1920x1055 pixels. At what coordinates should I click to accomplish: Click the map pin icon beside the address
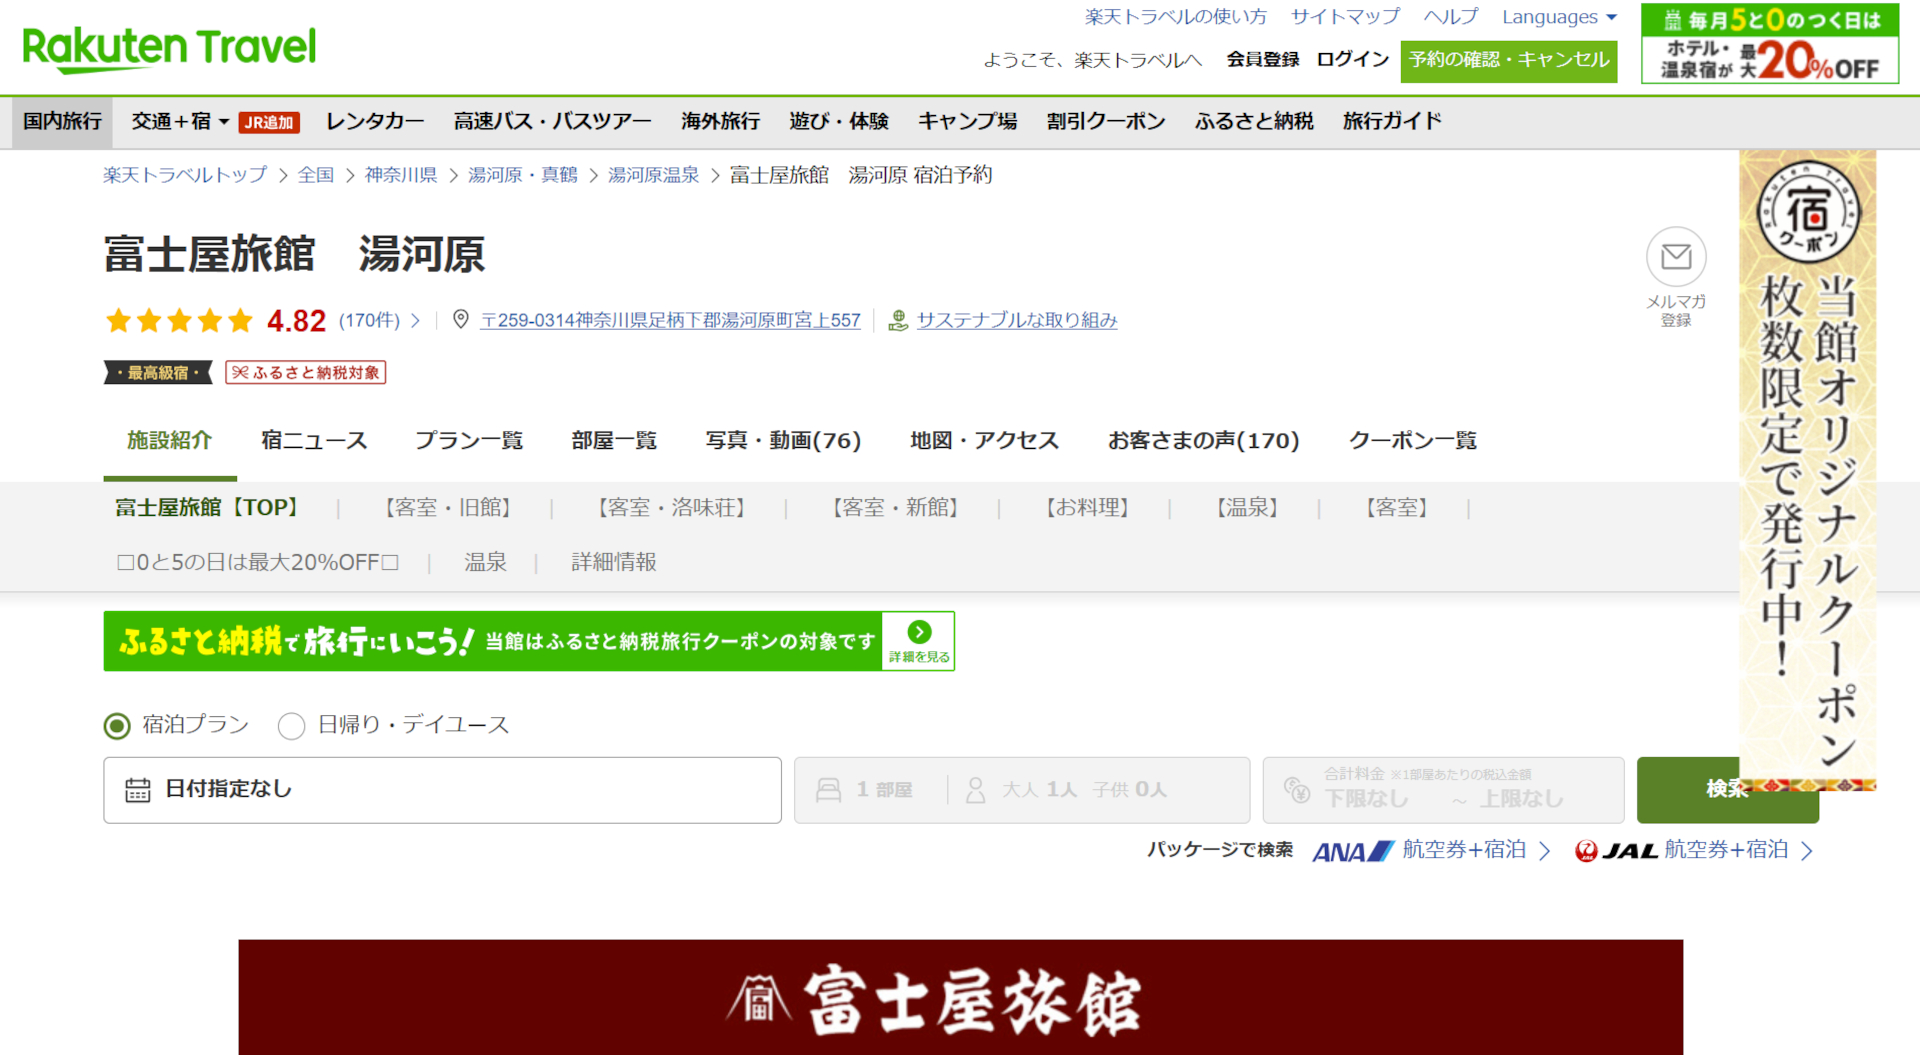(x=461, y=319)
